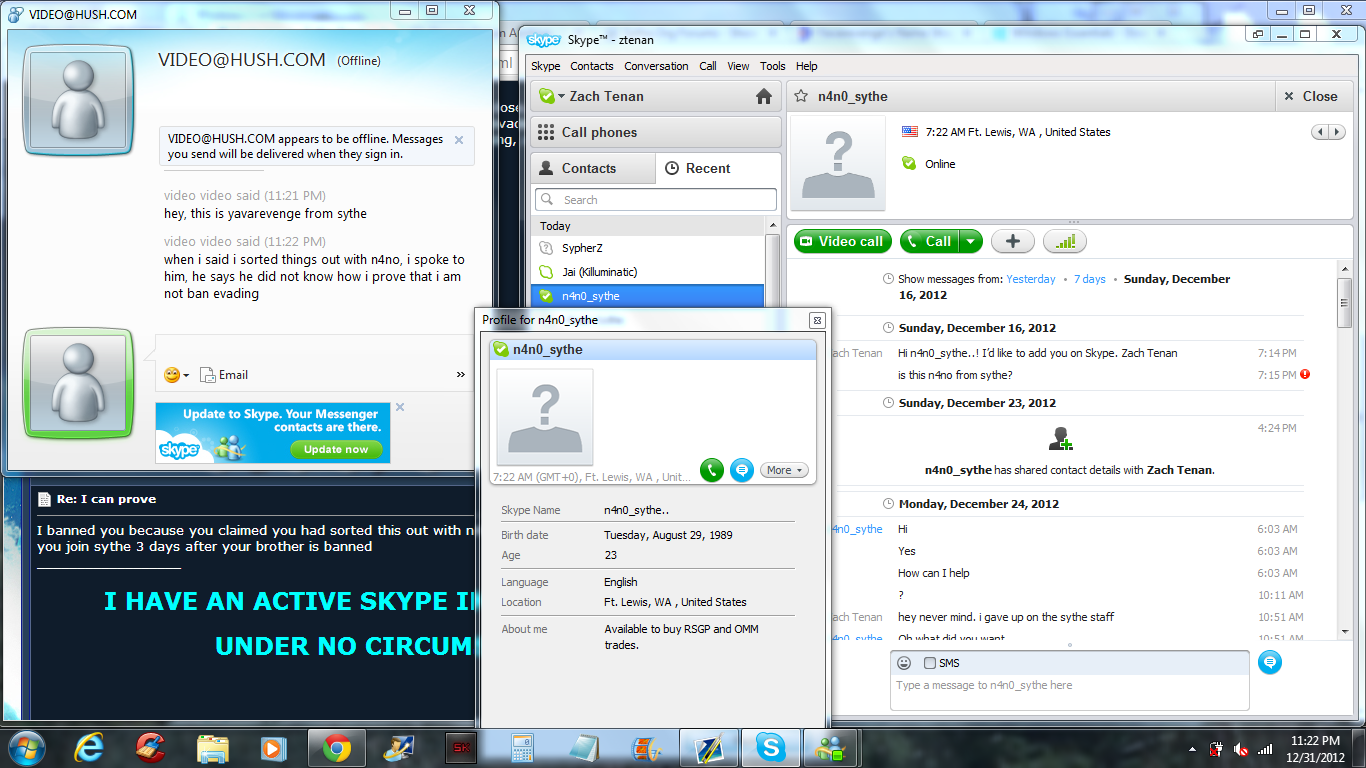Click Update now in the Skype banner
The width and height of the screenshot is (1366, 768).
pyautogui.click(x=336, y=450)
